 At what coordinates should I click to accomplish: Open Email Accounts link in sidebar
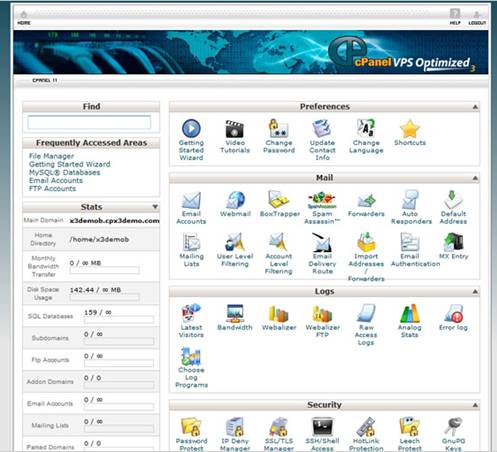(x=56, y=180)
